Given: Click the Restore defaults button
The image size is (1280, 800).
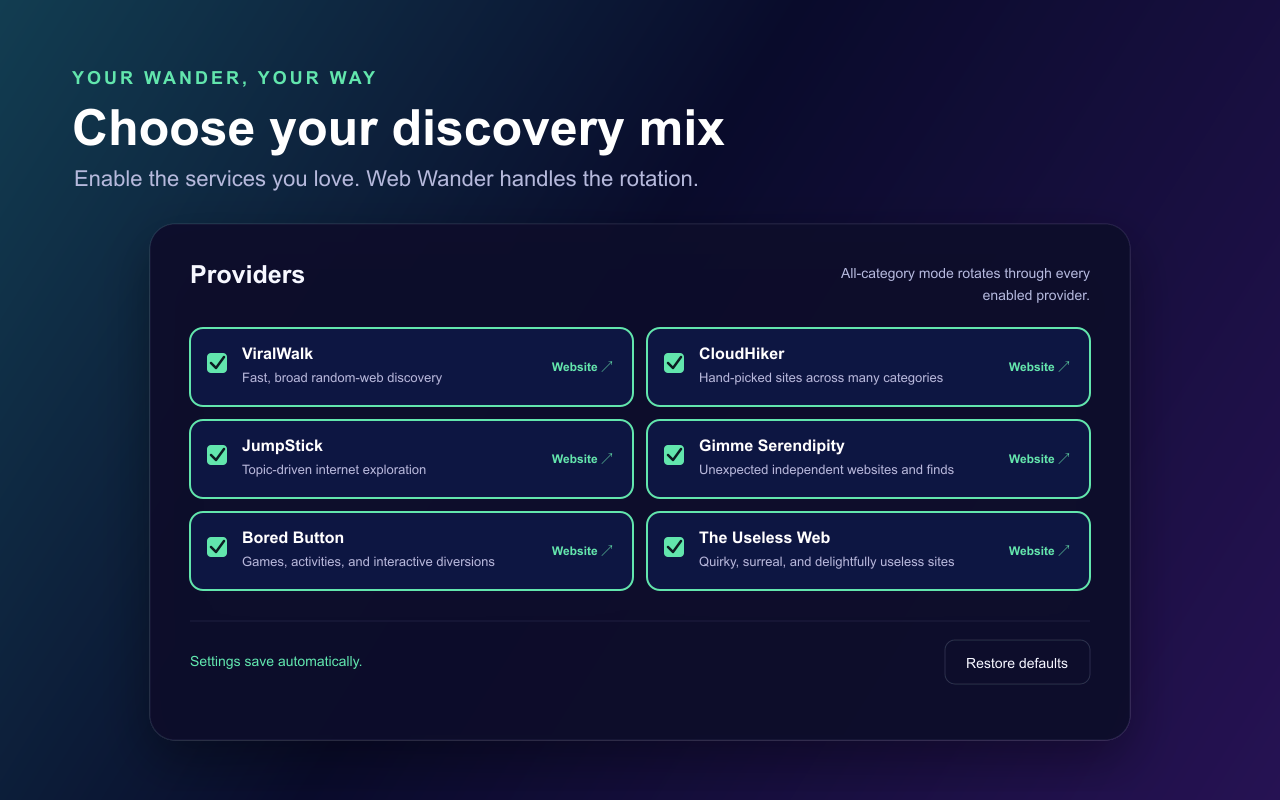Looking at the screenshot, I should 1017,663.
